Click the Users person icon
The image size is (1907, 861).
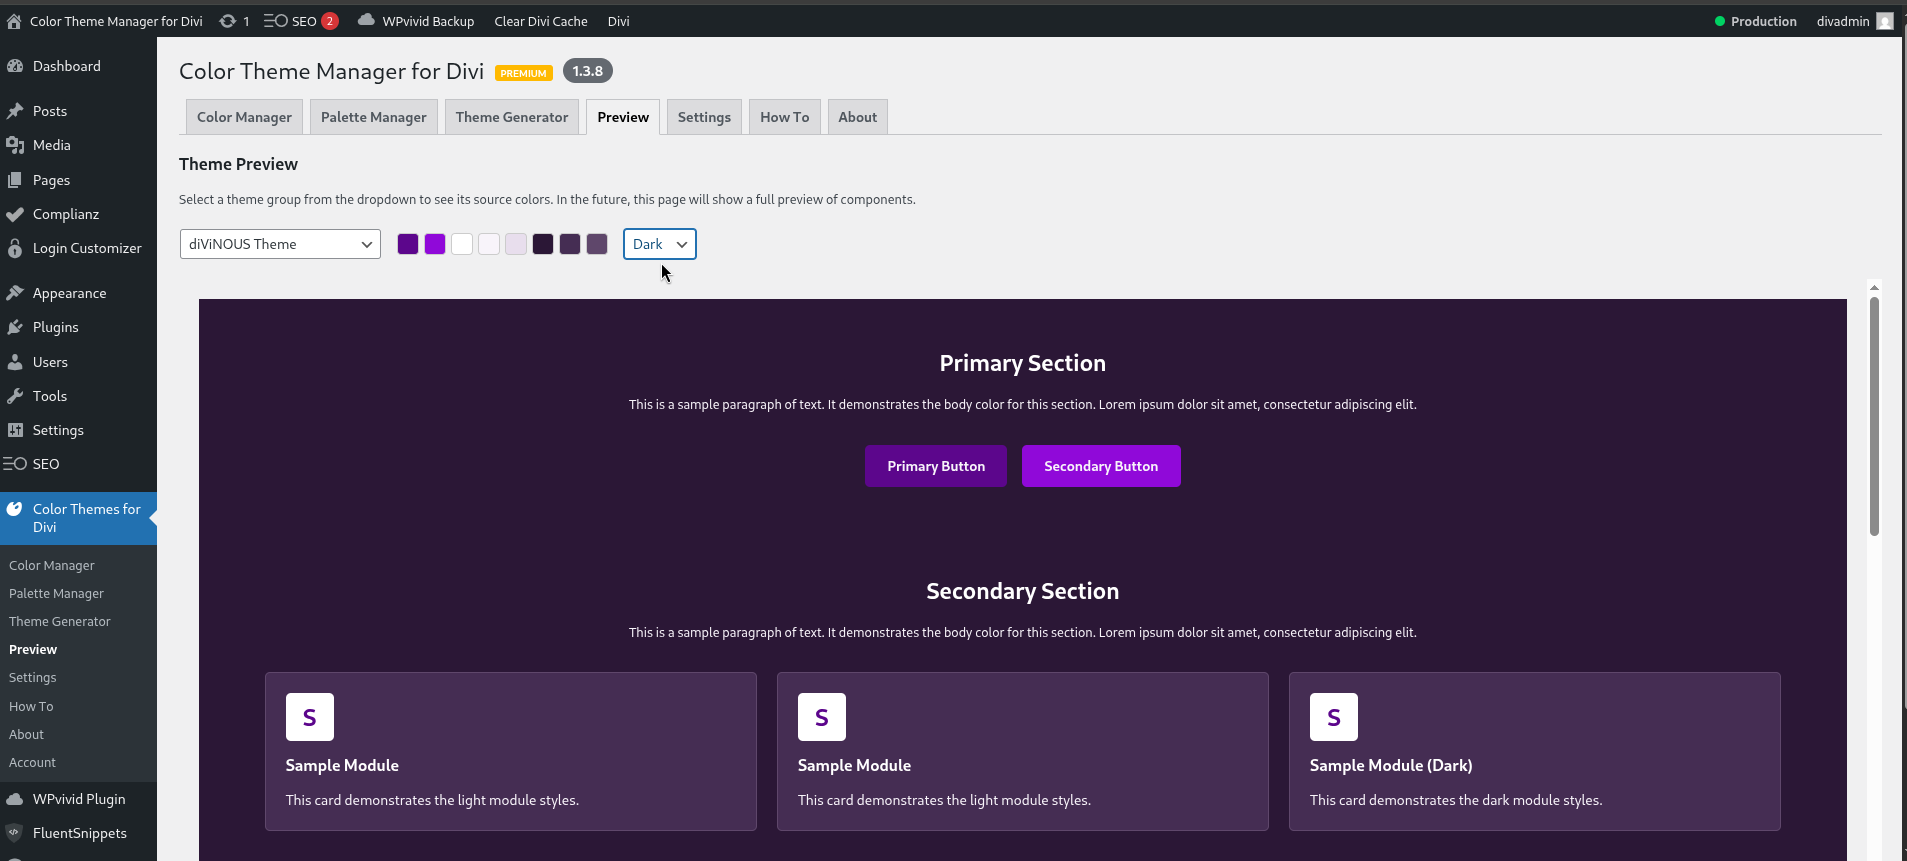coord(15,362)
